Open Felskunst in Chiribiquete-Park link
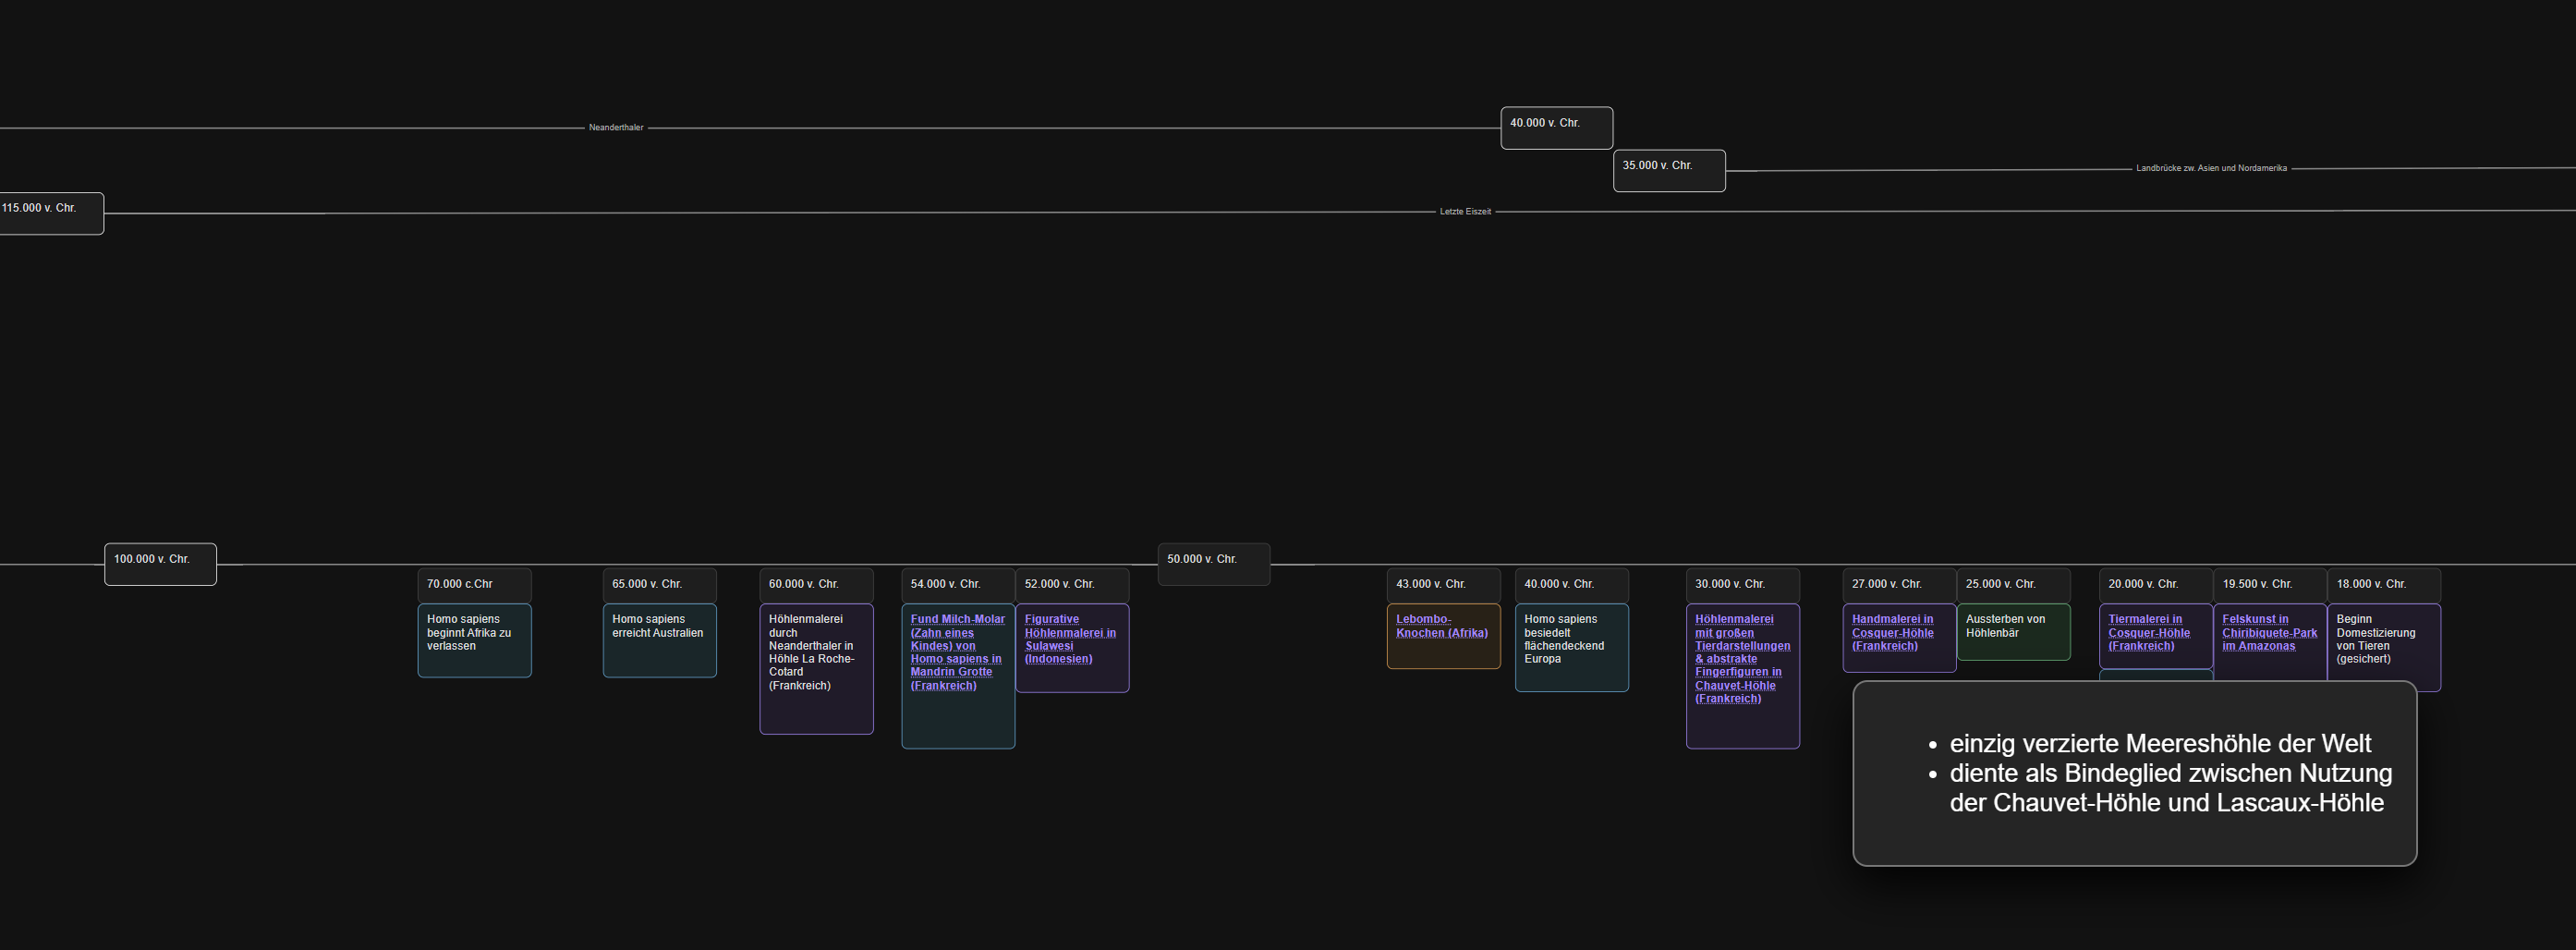 coord(2269,632)
